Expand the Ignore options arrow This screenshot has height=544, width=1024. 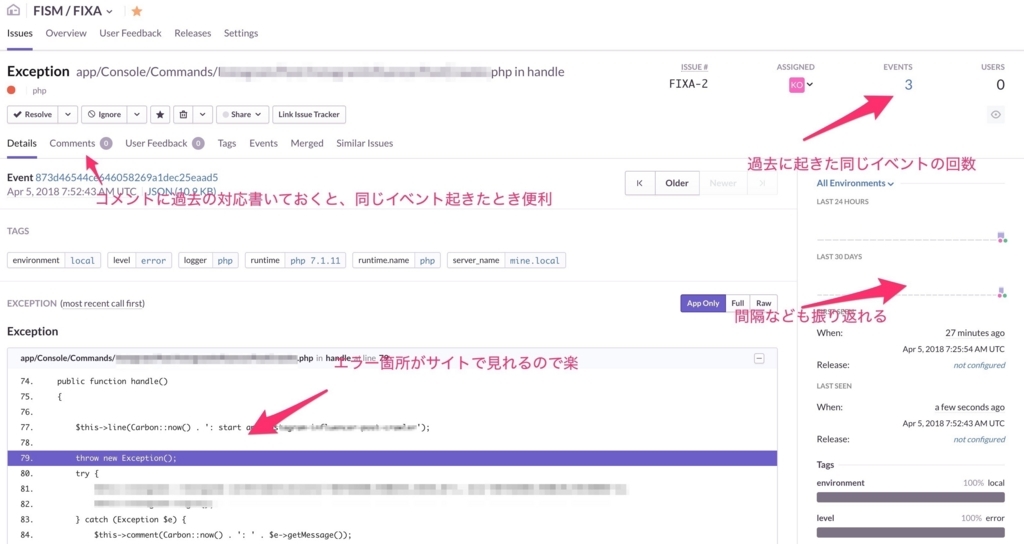pyautogui.click(x=136, y=114)
